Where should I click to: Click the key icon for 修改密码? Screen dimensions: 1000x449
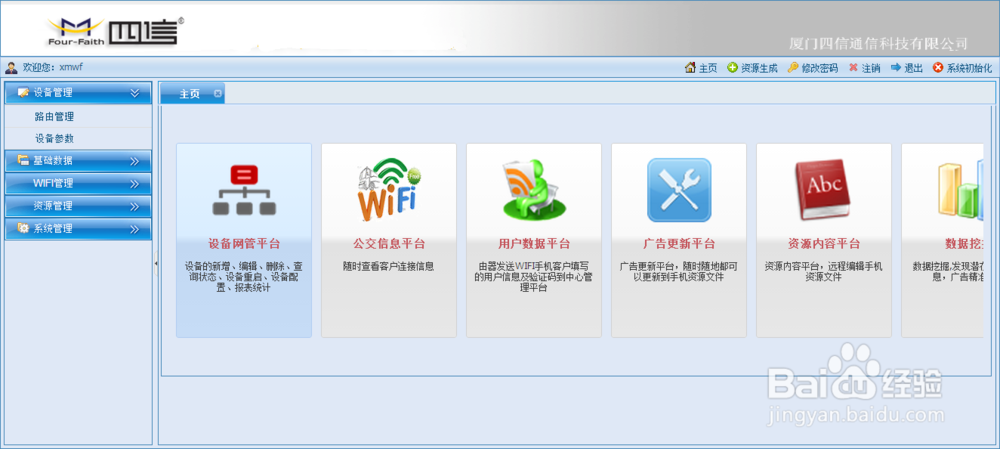pyautogui.click(x=793, y=68)
